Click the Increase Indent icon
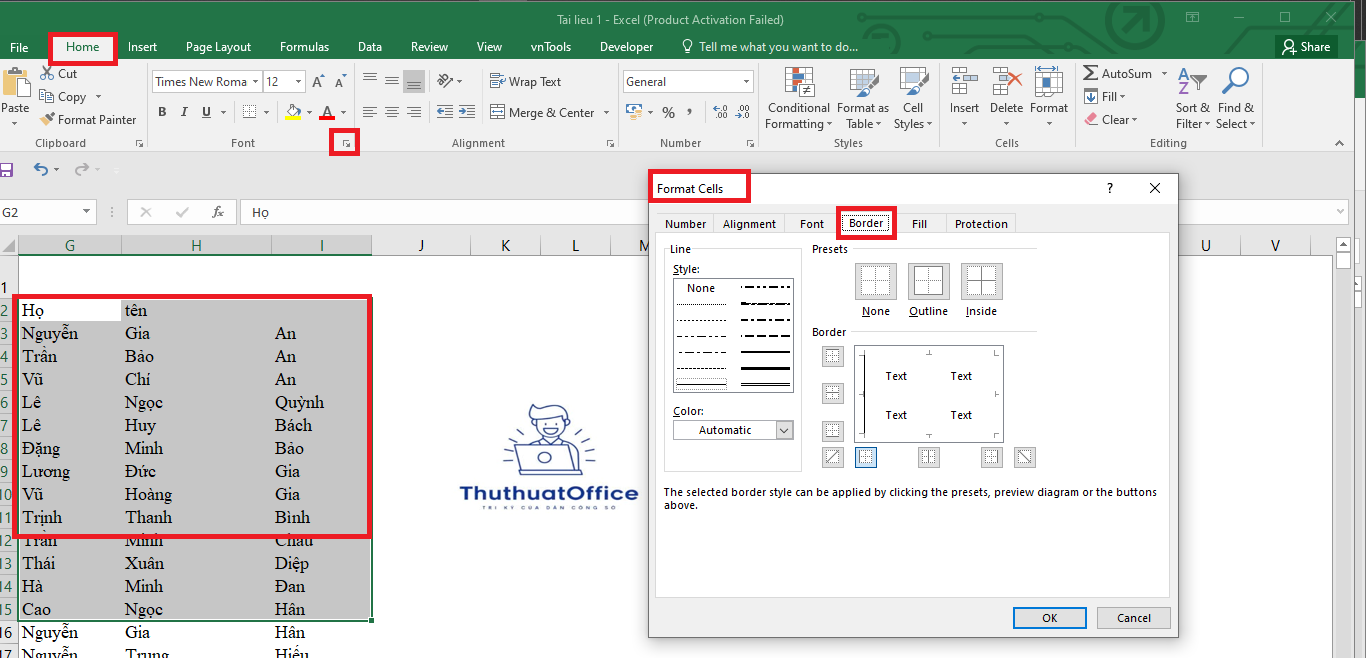Viewport: 1366px width, 658px height. 468,112
